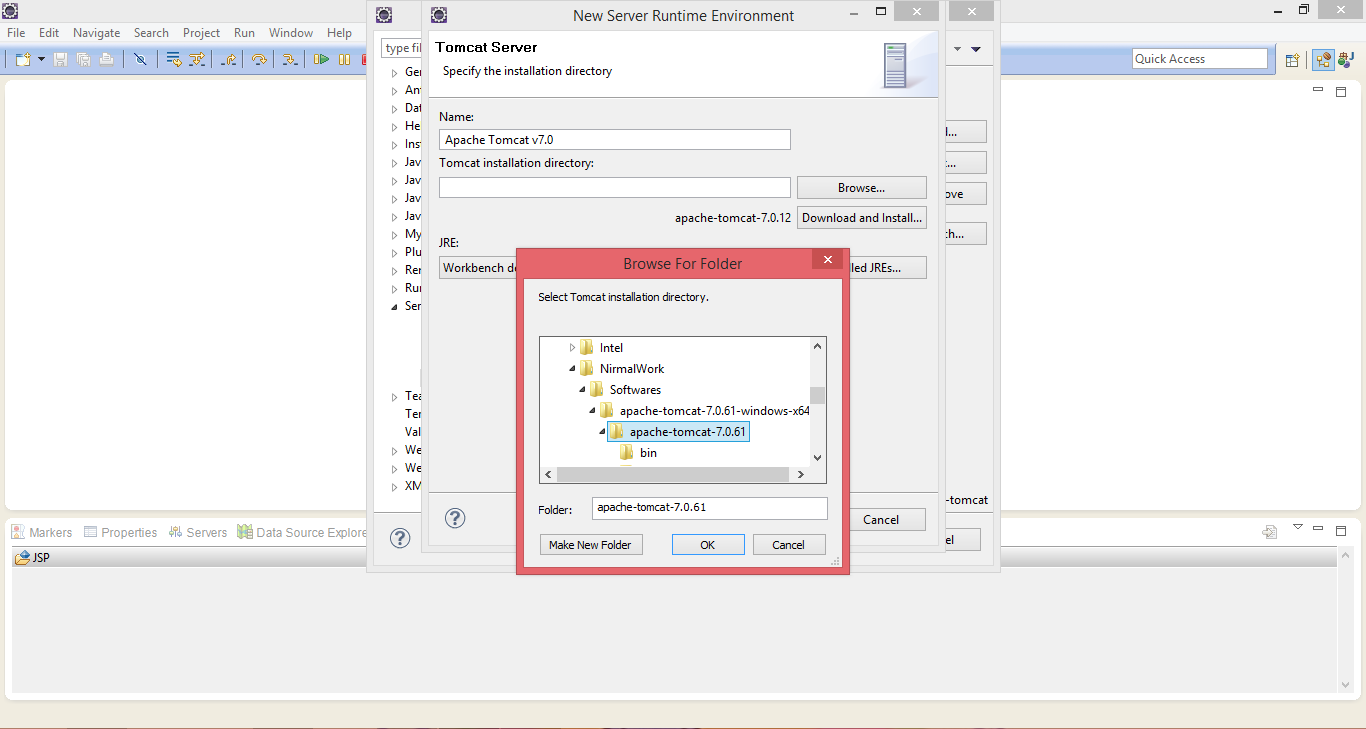Focus the Quick Access search field

1199,59
